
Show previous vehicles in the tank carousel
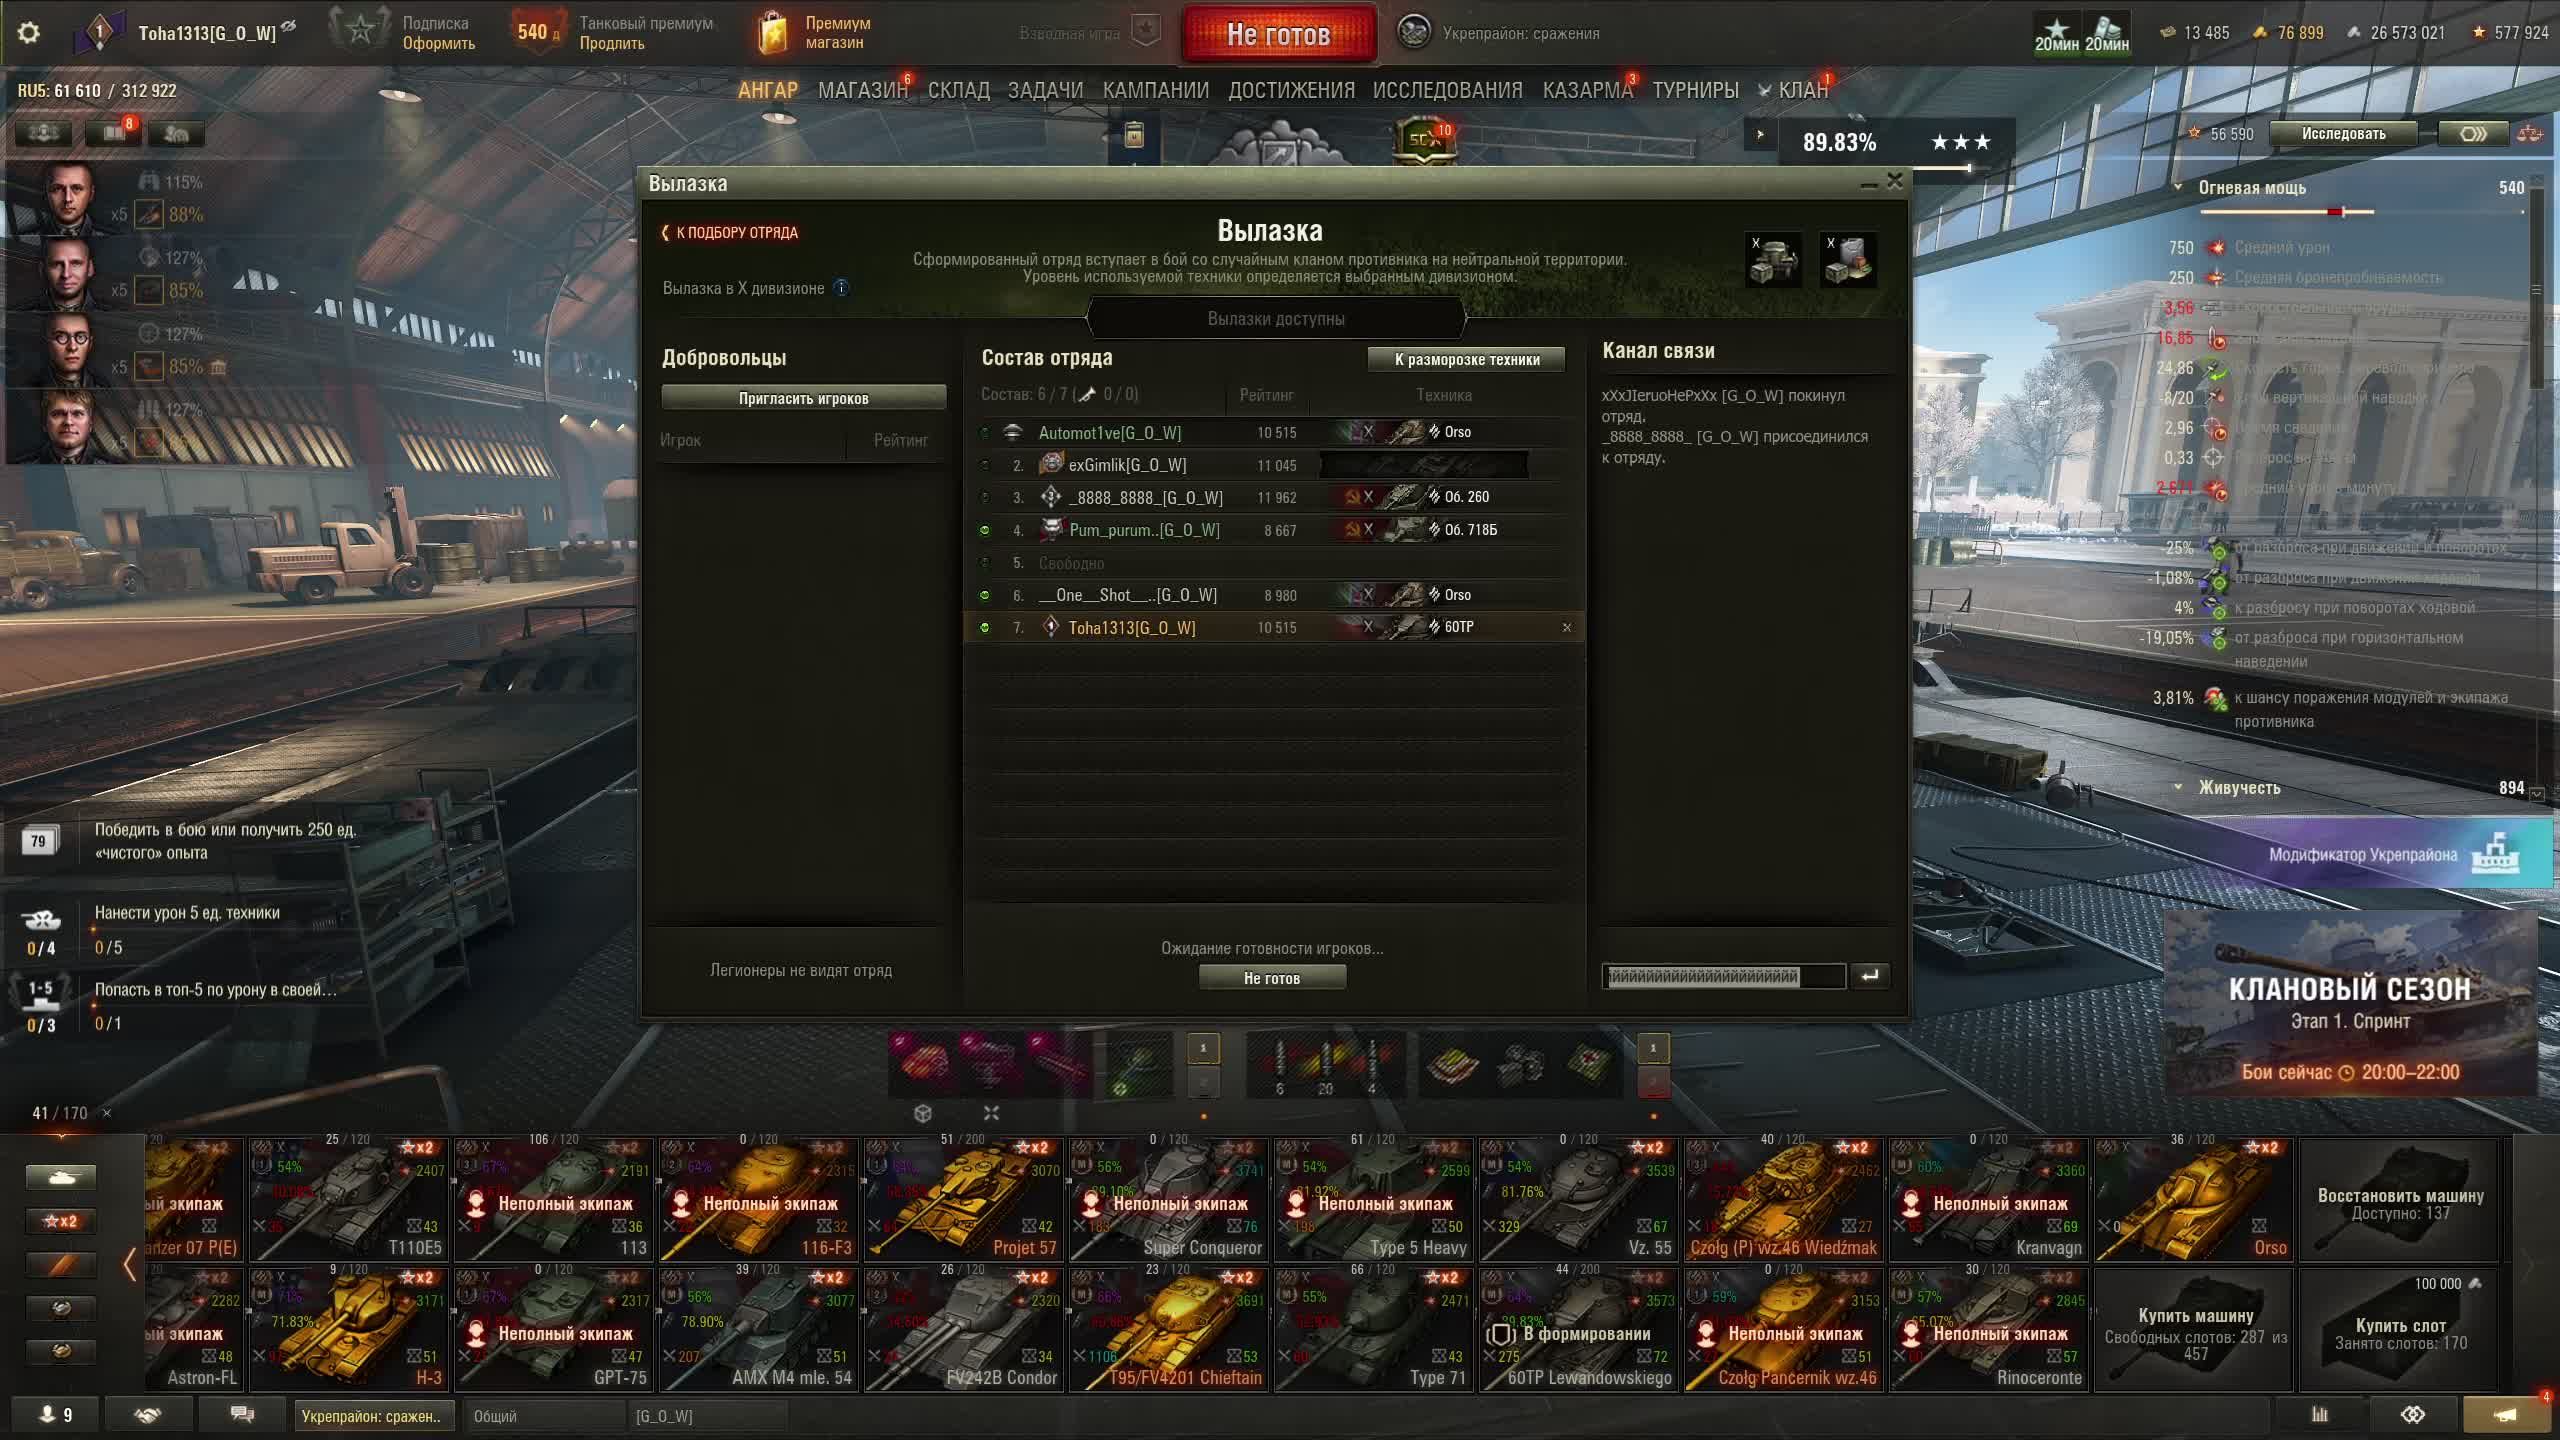coord(129,1264)
